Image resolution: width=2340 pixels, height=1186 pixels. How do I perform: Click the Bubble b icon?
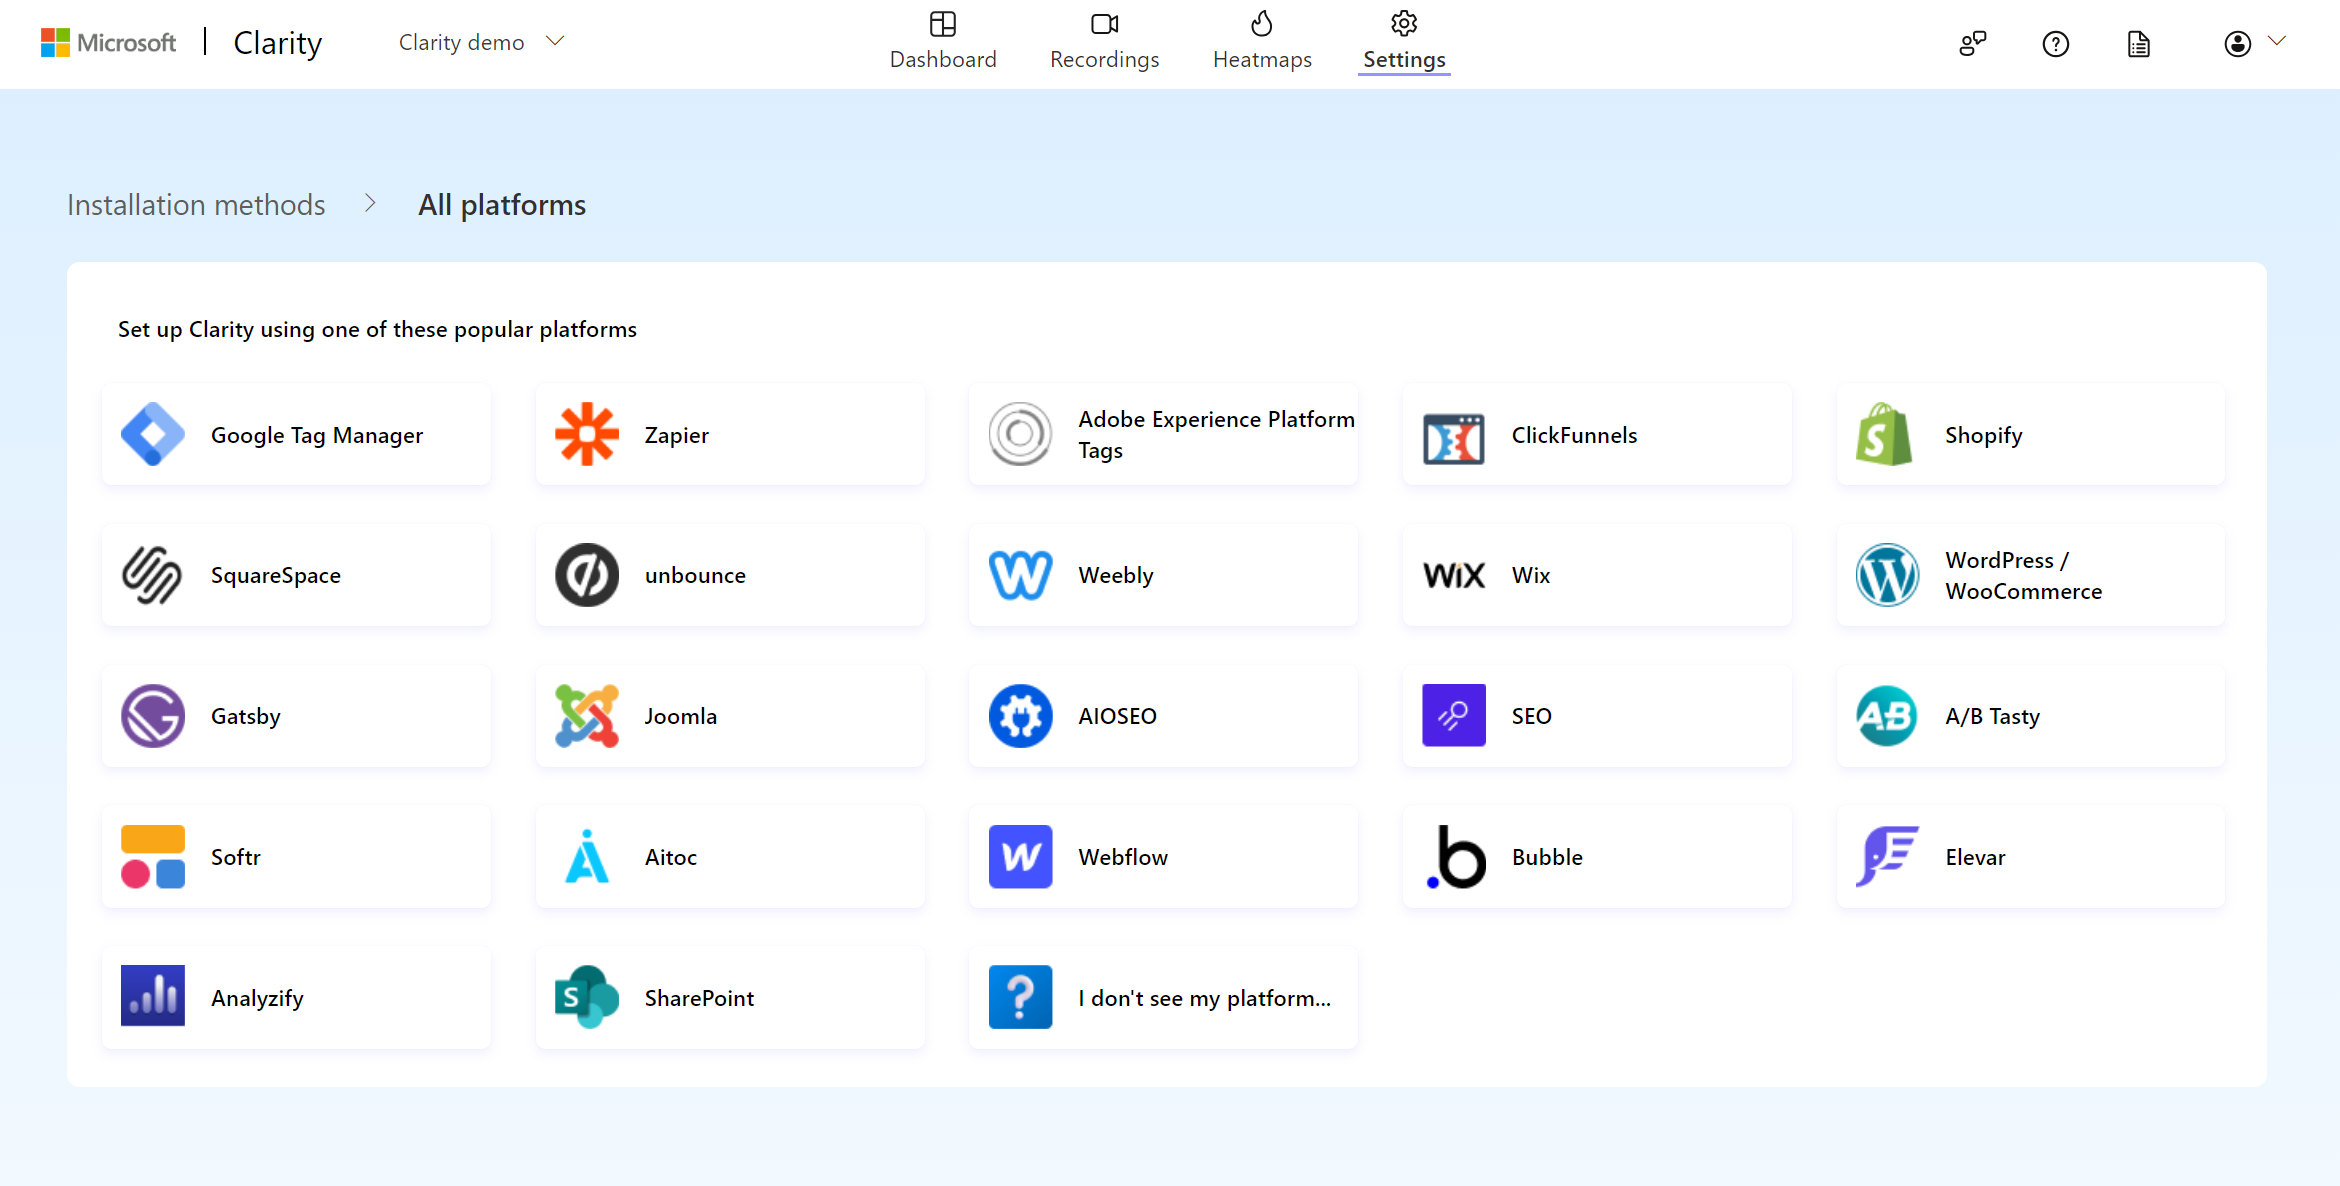pos(1456,857)
